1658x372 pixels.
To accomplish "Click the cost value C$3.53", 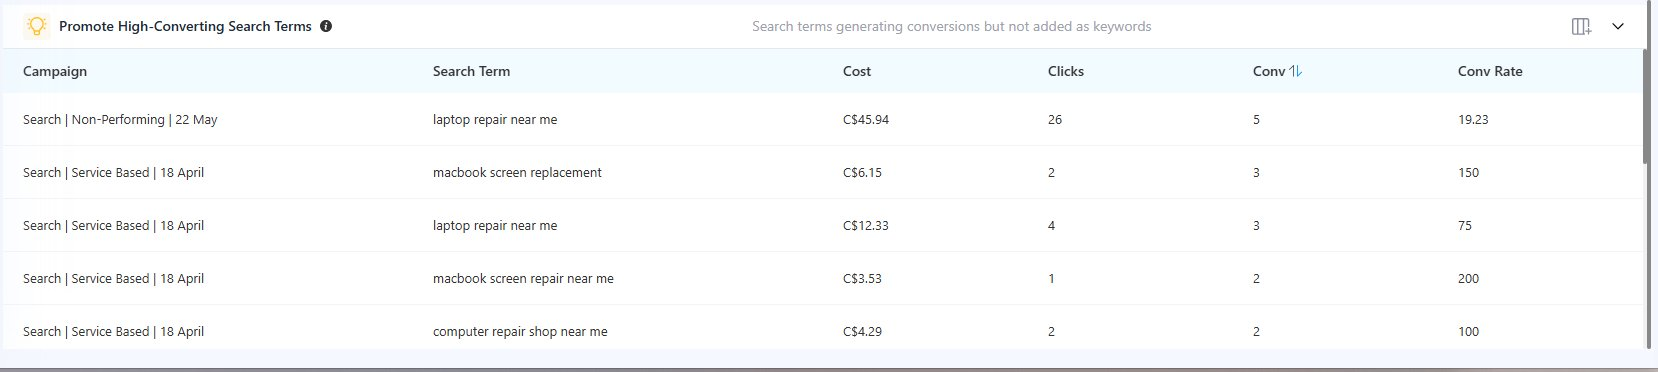I will [862, 278].
